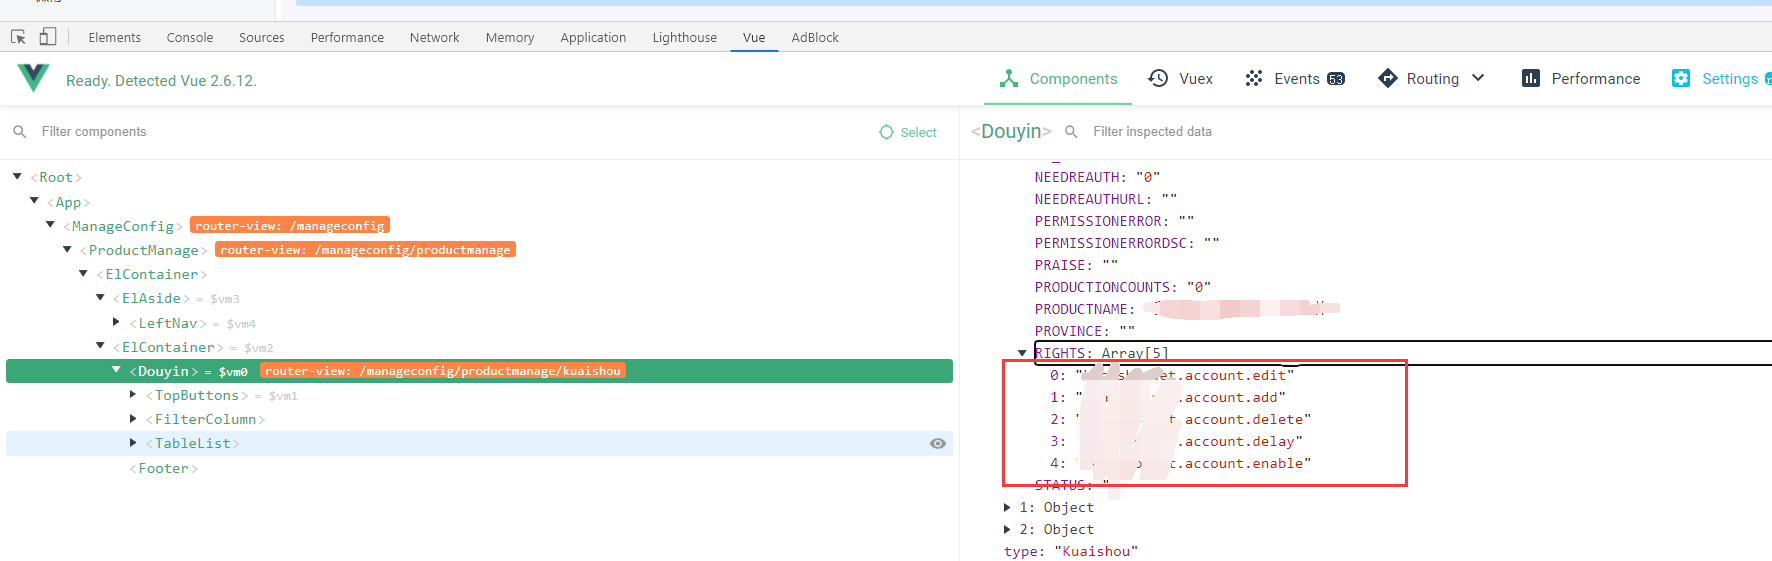1772x561 pixels.
Task: Click the Routing diamond icon
Action: 1387,78
